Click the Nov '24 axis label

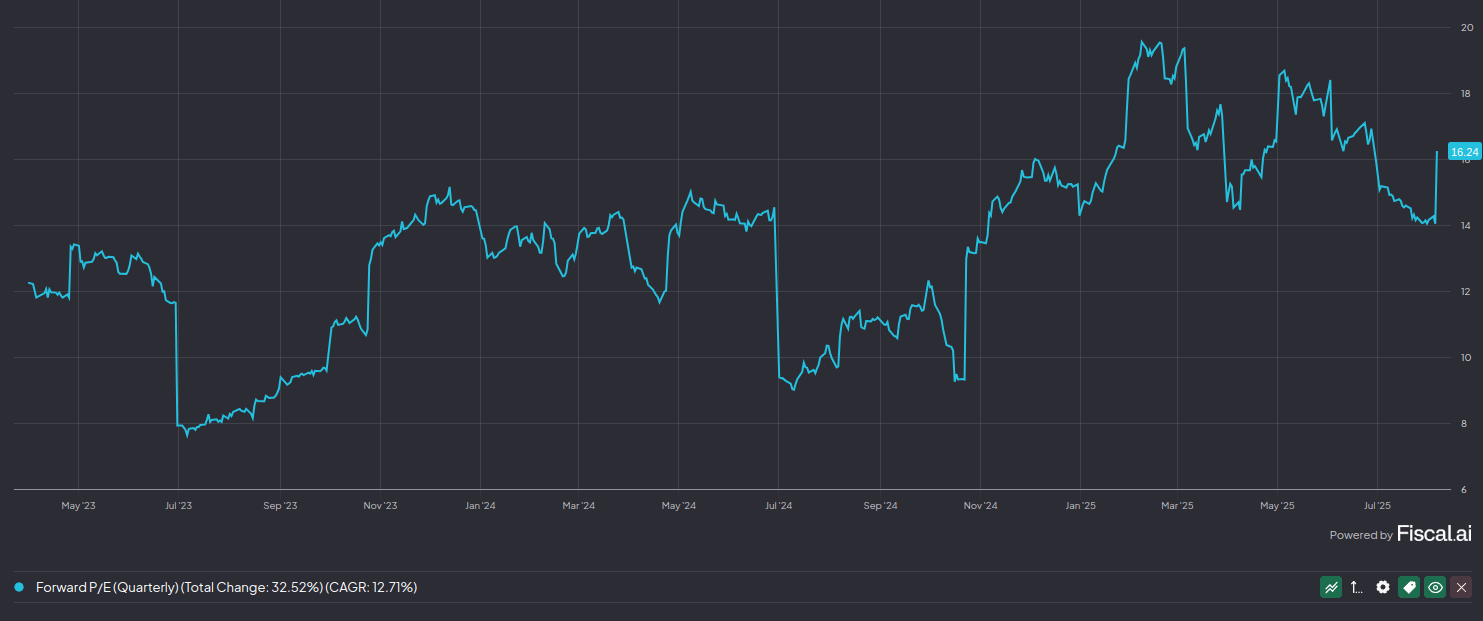point(980,506)
